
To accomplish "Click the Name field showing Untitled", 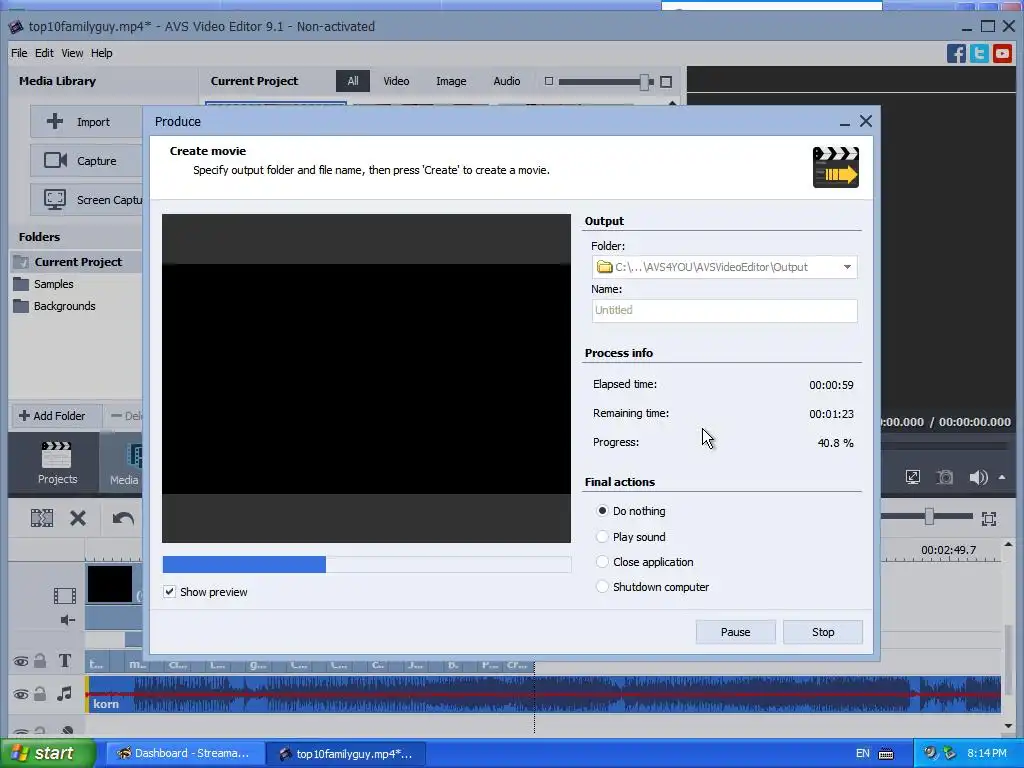I will click(724, 310).
